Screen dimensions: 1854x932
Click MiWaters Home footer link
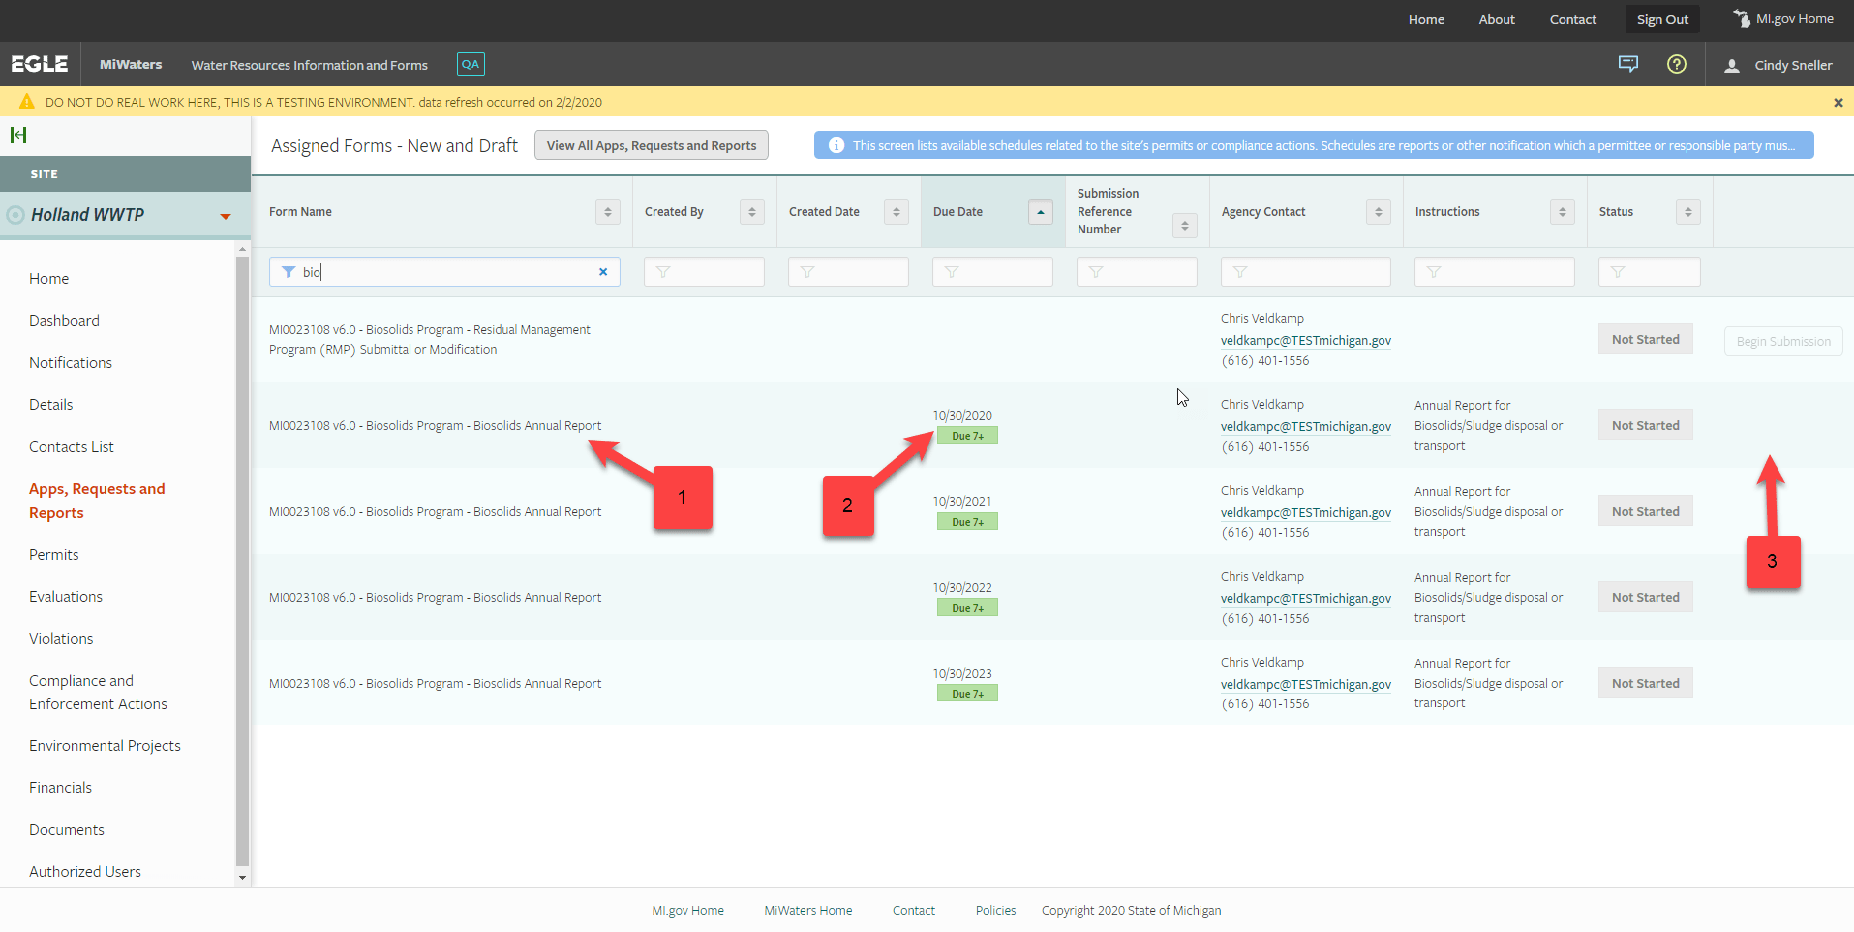point(808,911)
